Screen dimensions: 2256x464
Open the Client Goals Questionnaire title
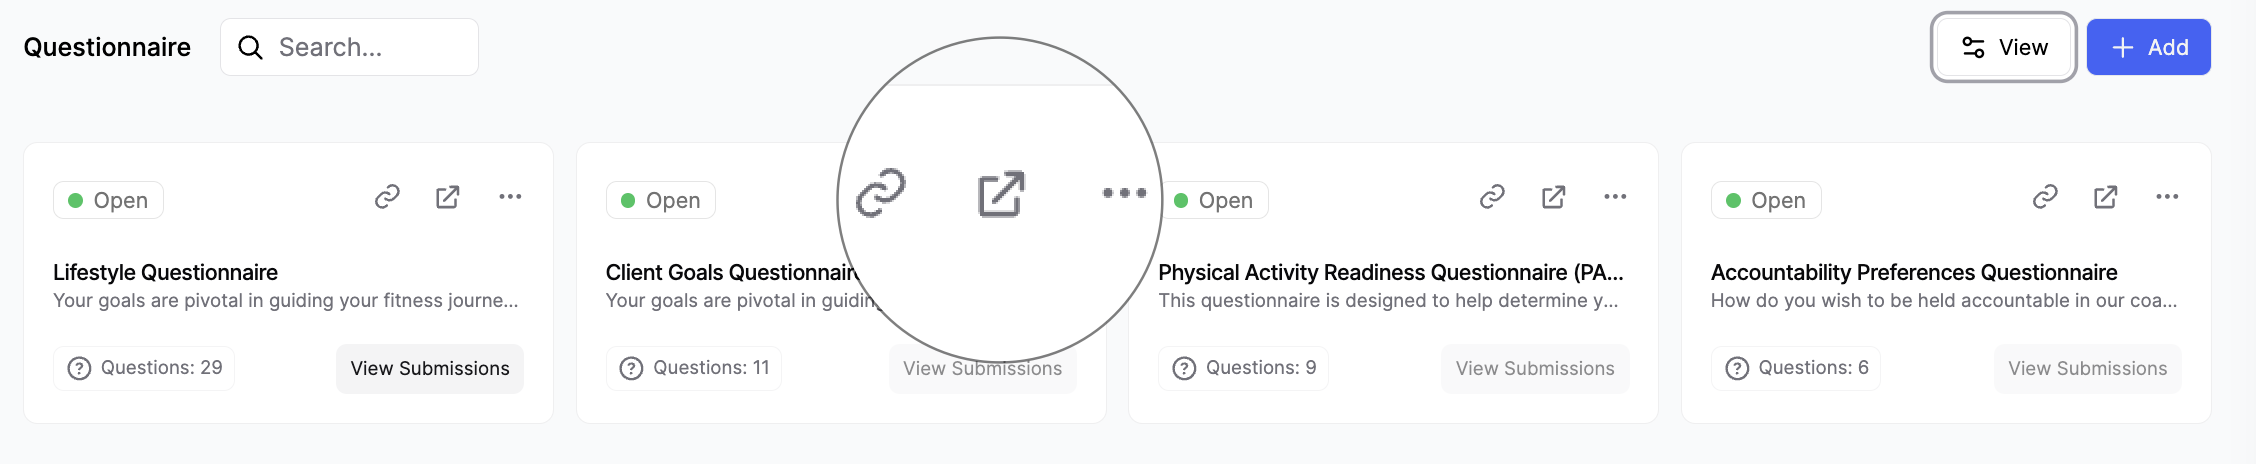[x=731, y=272]
